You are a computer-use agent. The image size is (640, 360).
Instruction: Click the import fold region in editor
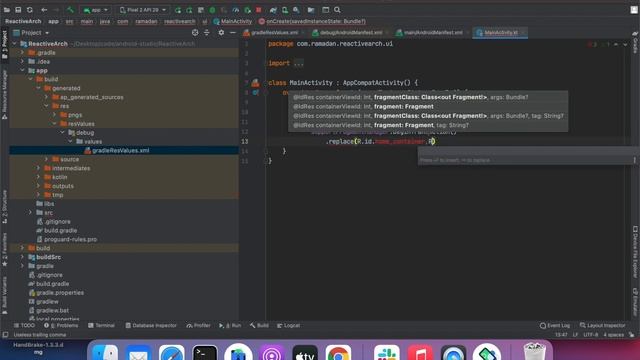298,64
